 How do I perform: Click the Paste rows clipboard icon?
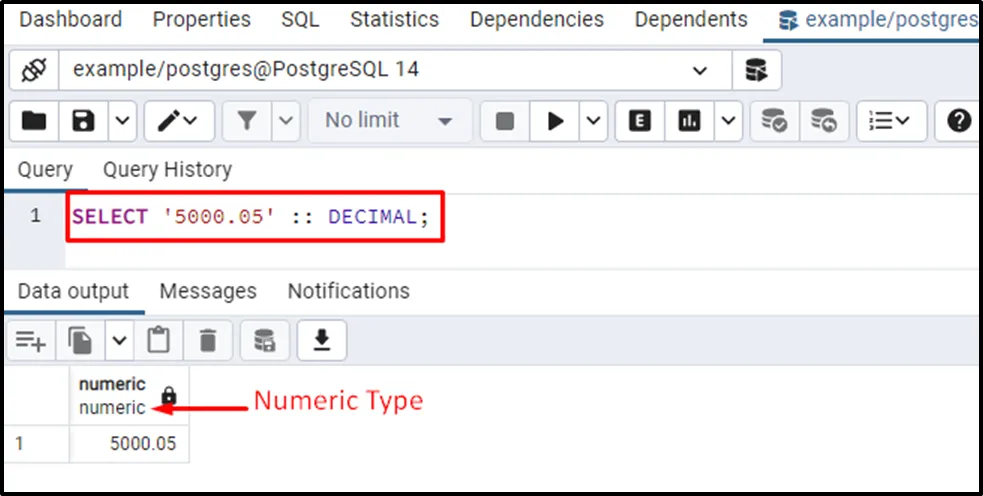158,341
